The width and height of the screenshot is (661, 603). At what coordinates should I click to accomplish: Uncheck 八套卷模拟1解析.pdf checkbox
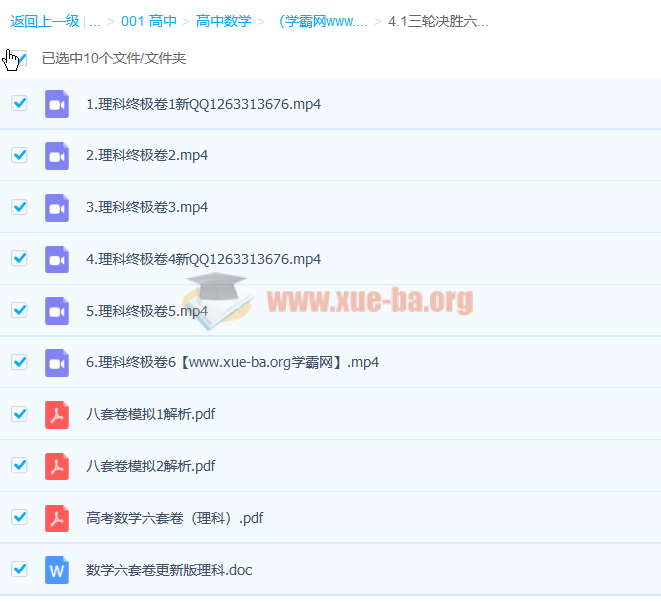(19, 414)
